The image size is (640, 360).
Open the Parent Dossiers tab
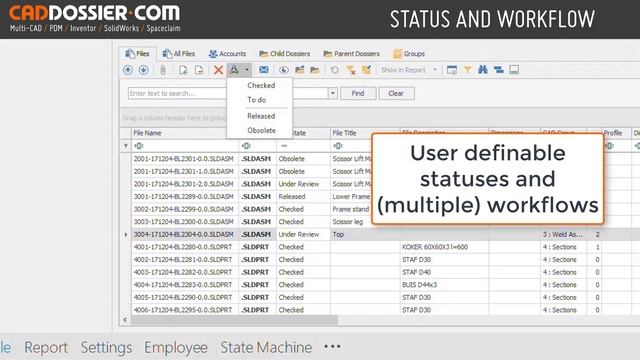[351, 53]
